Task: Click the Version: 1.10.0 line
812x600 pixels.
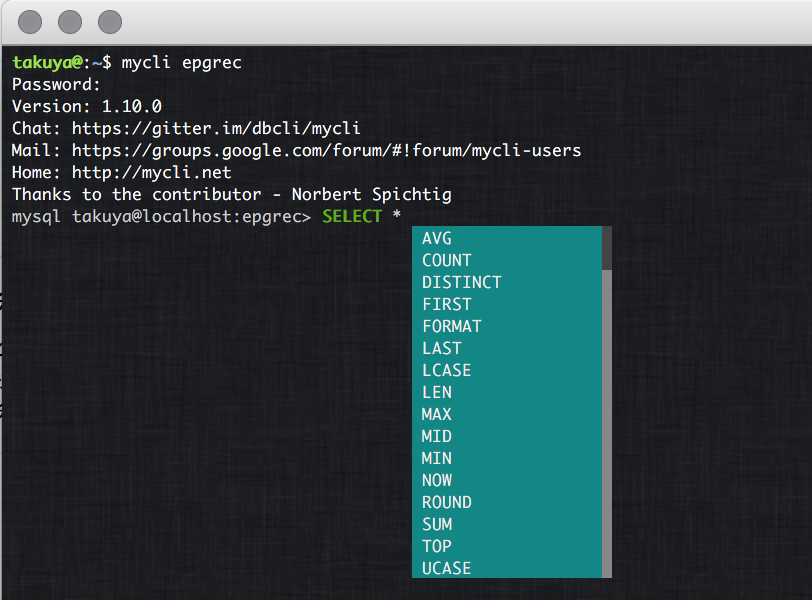Action: pyautogui.click(x=87, y=106)
